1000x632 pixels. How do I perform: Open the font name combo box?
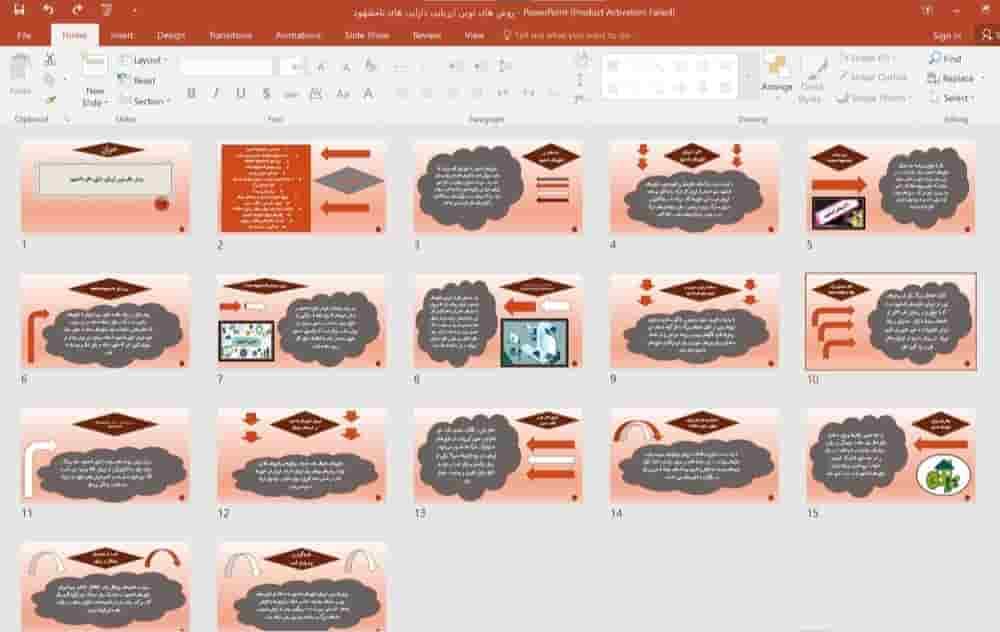(x=228, y=66)
